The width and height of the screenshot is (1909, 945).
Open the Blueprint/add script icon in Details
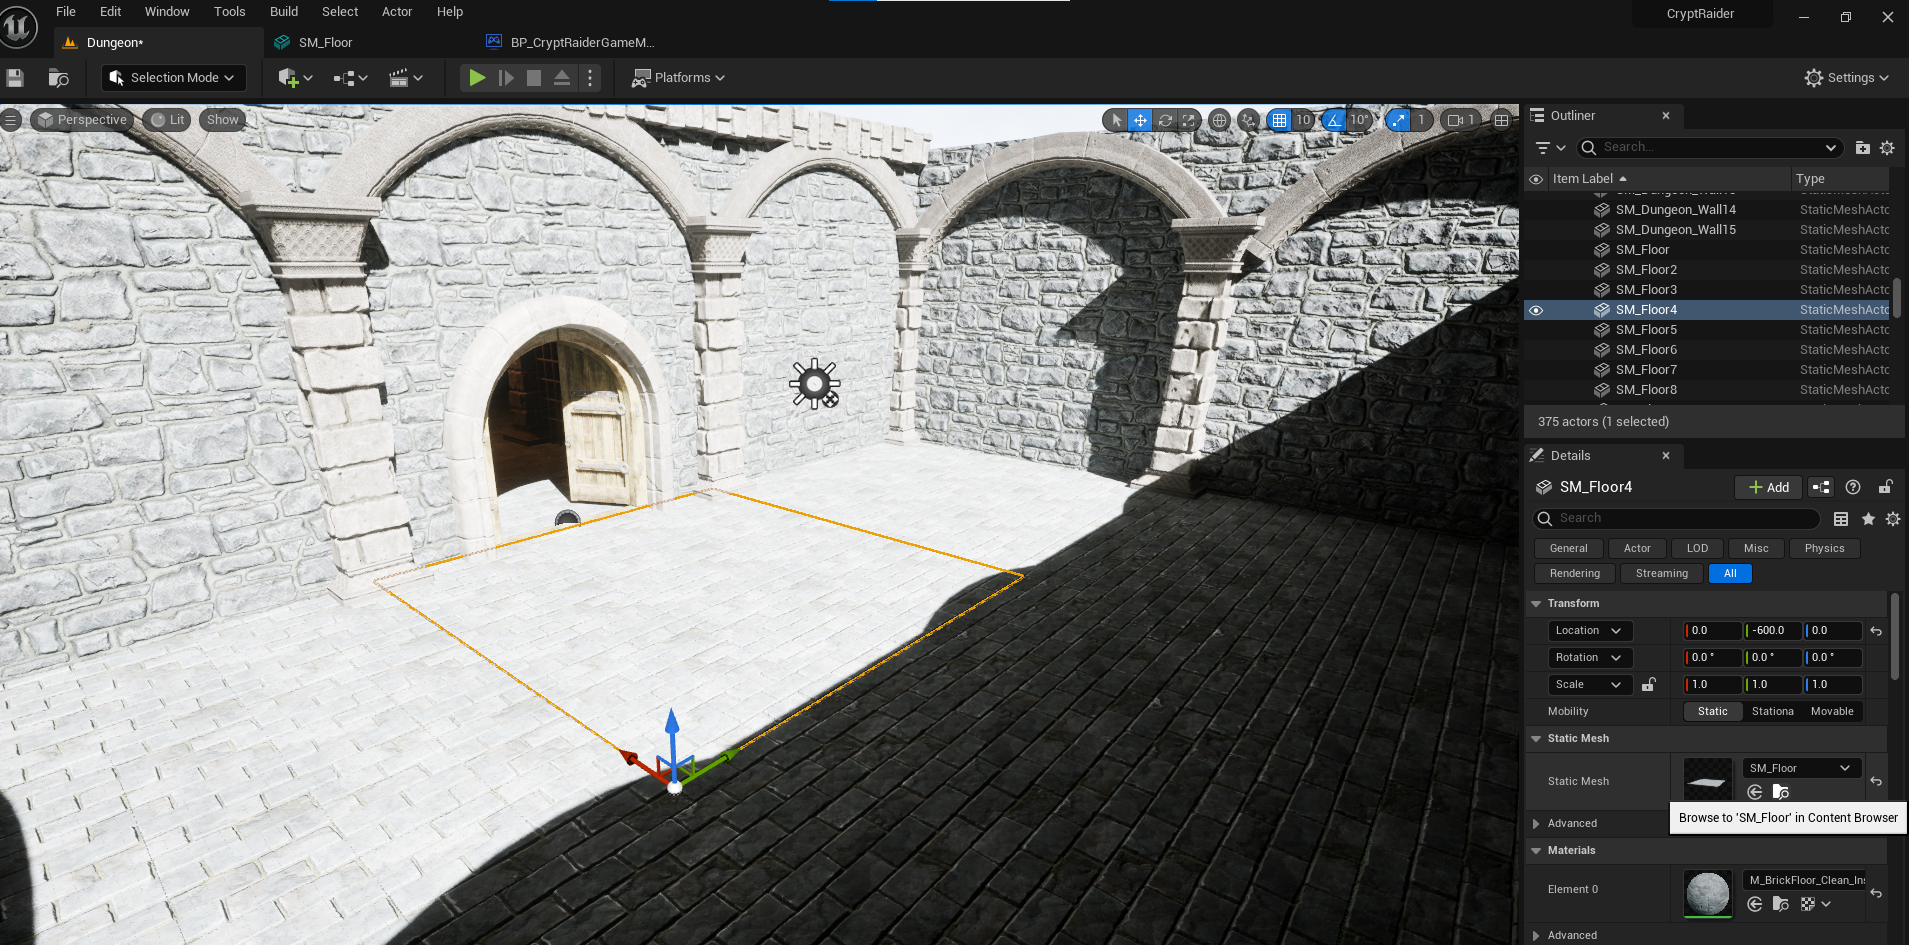coord(1821,488)
